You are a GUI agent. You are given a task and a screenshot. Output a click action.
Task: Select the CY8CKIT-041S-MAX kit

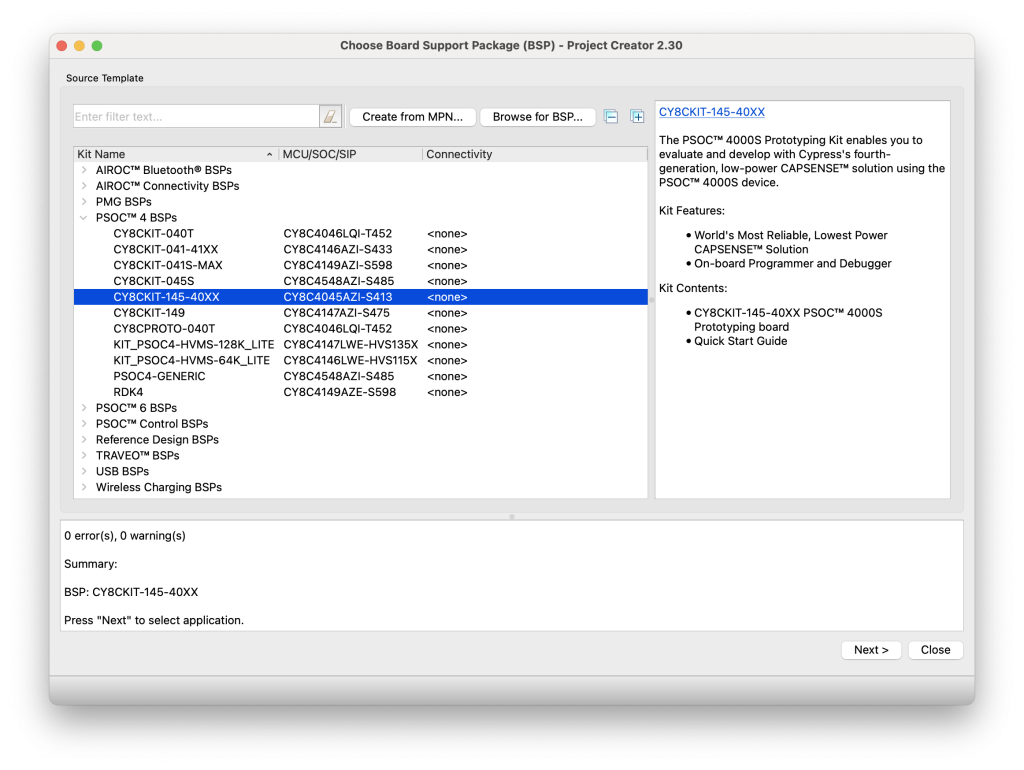[168, 265]
